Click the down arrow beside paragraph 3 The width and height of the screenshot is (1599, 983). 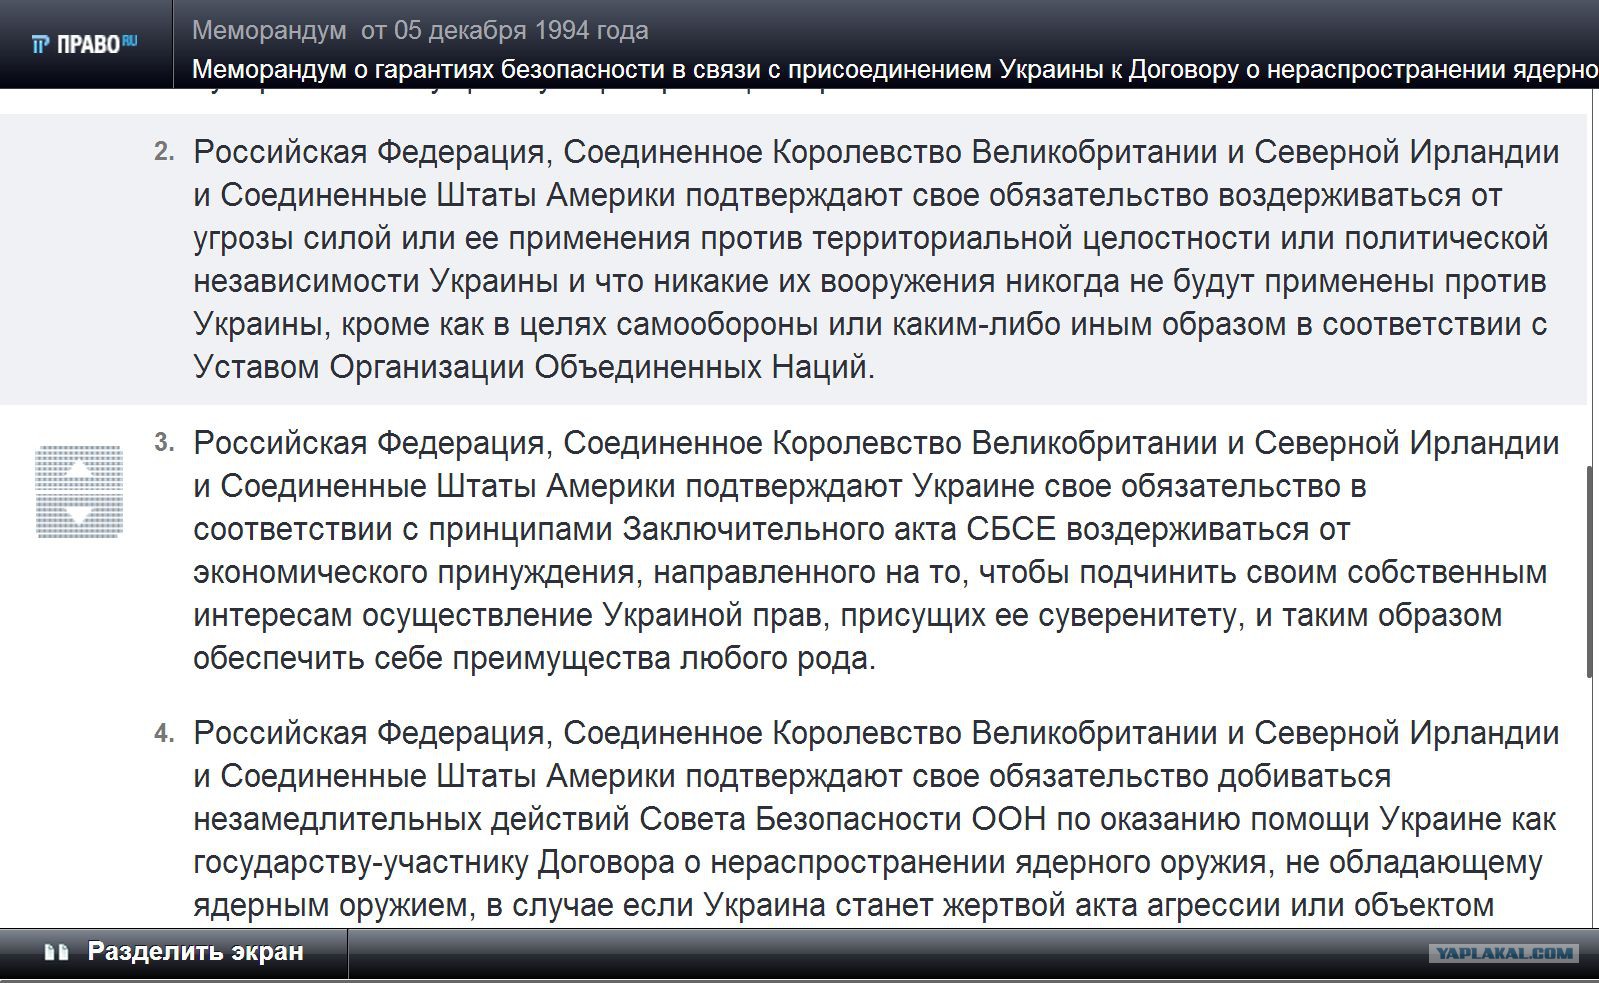79,515
